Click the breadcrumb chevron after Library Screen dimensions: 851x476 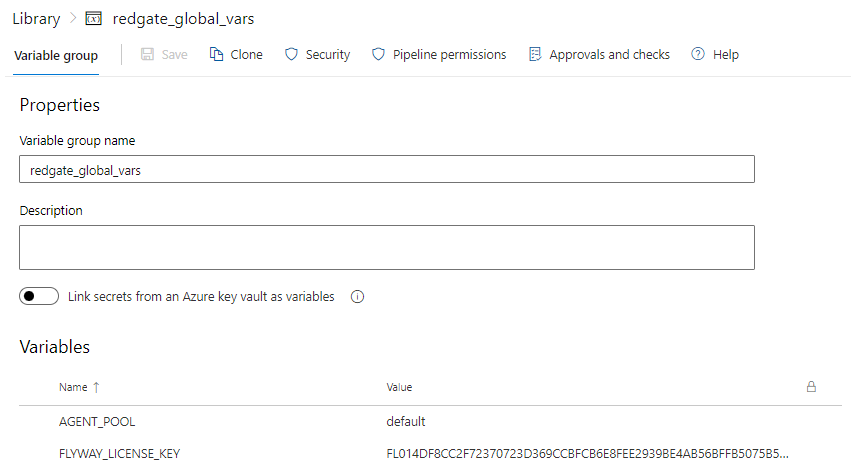tap(73, 18)
